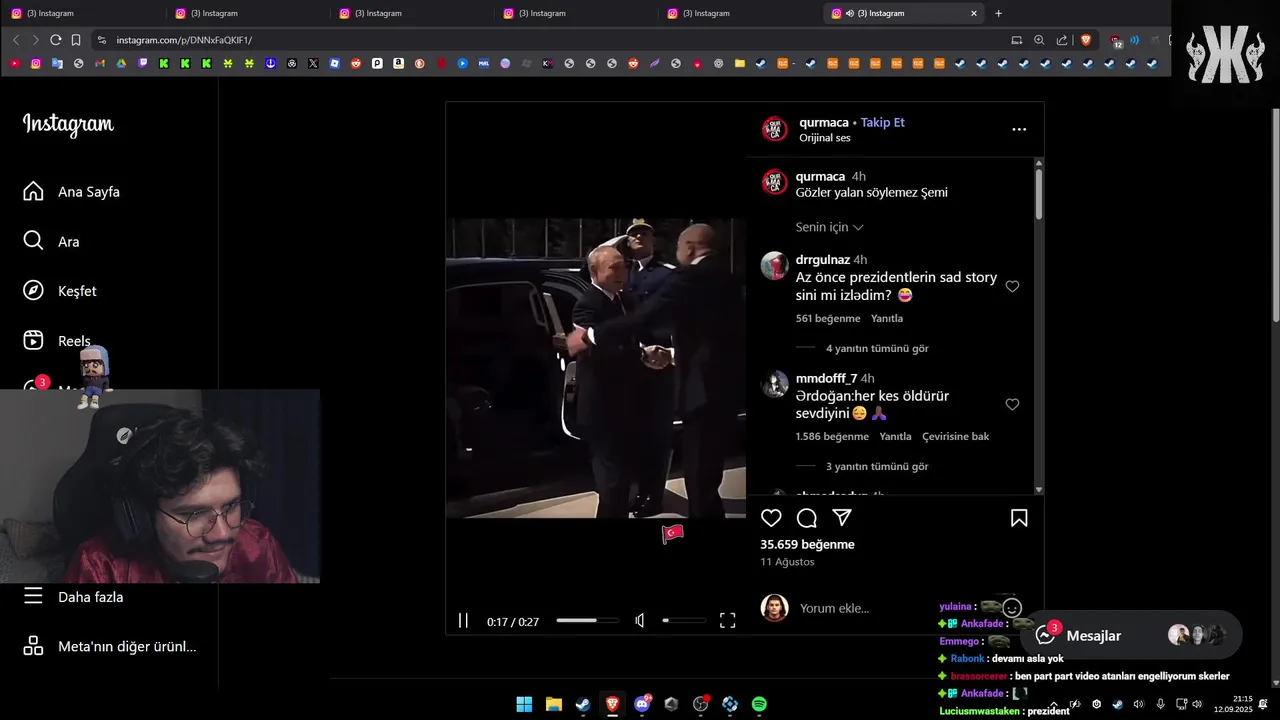
Task: Close the active Instagram tab
Action: pos(974,13)
